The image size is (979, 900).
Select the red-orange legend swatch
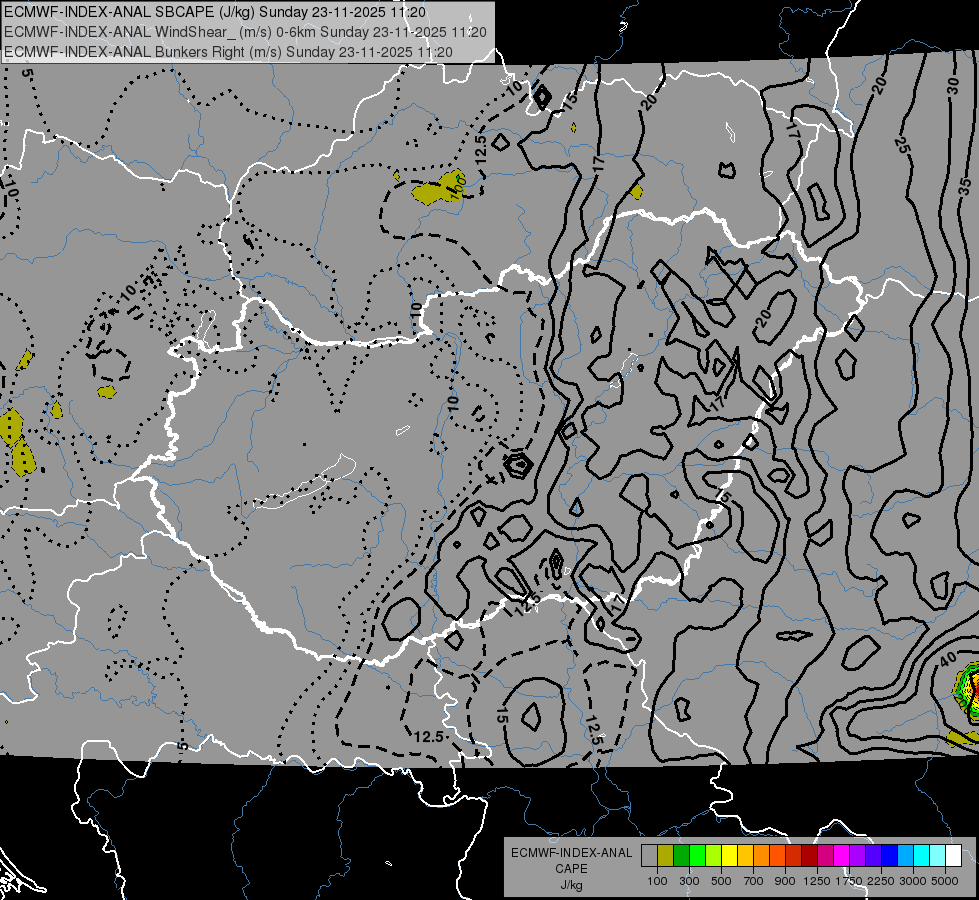click(777, 856)
